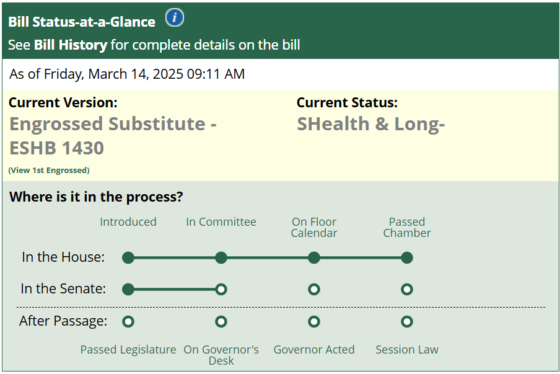
Task: Click House row In Committee marker
Action: pos(221,258)
